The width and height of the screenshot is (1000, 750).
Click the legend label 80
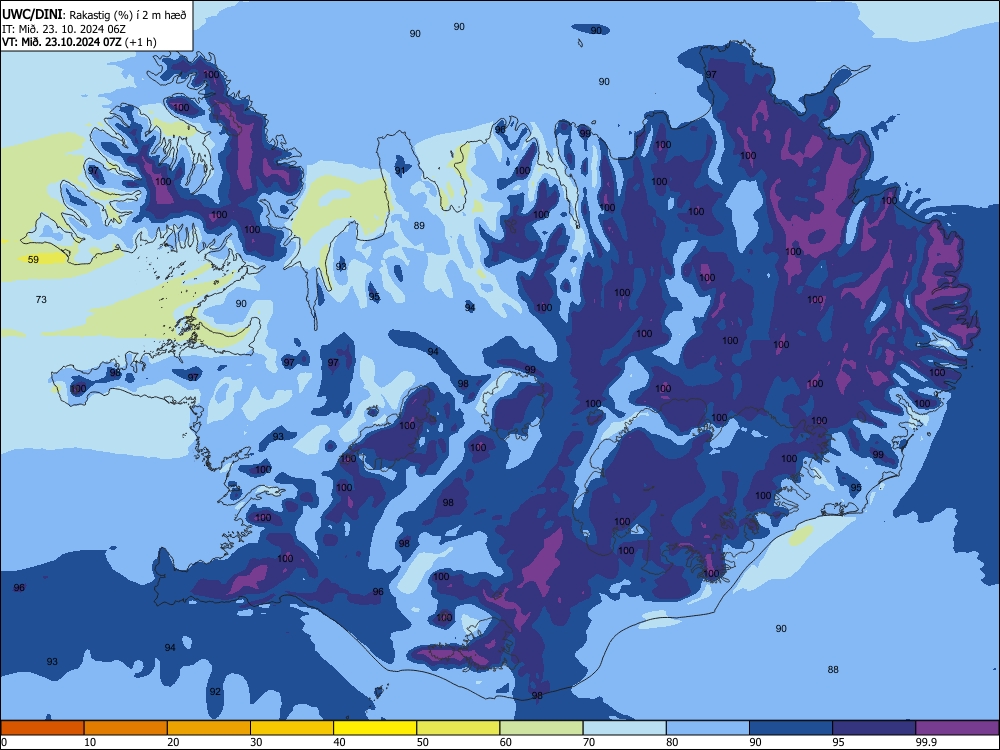point(672,742)
